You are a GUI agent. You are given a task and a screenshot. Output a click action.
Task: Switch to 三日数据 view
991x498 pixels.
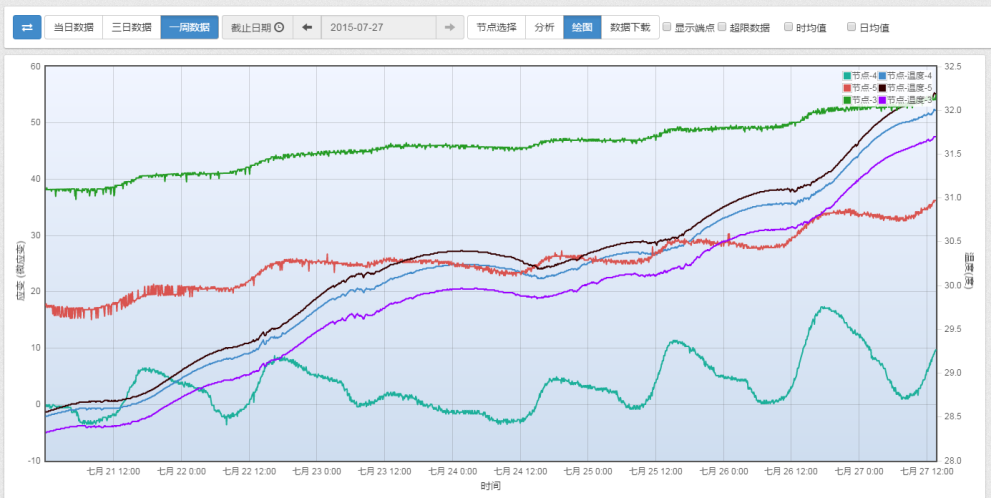click(131, 27)
